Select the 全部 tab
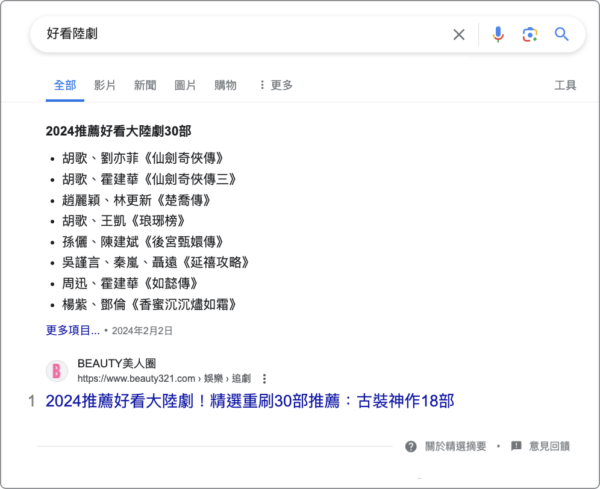This screenshot has width=600, height=489. pyautogui.click(x=65, y=85)
